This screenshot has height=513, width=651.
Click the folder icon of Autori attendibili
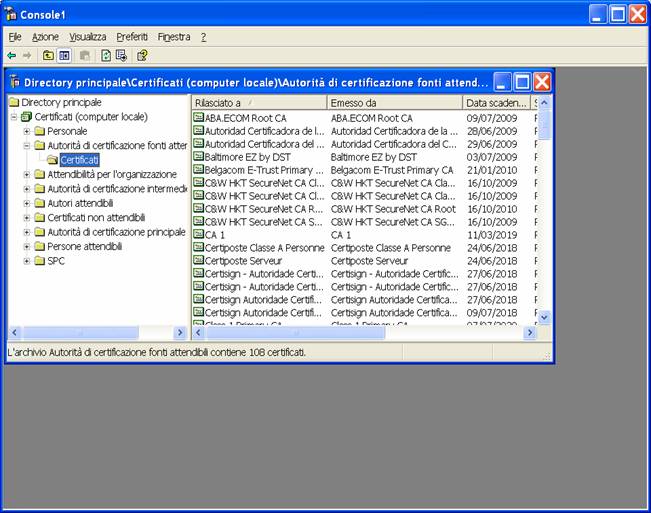40,203
